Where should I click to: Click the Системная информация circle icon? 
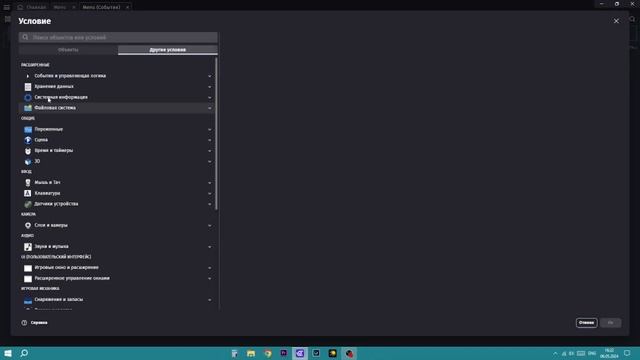pyautogui.click(x=28, y=97)
